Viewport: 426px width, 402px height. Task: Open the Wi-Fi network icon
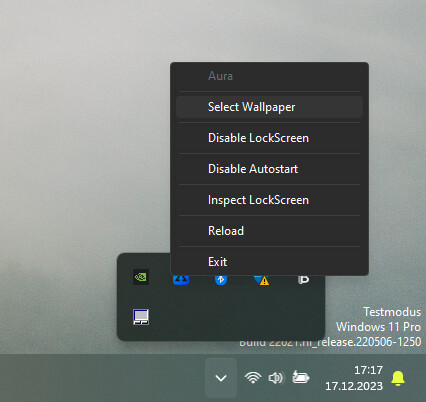pos(253,378)
